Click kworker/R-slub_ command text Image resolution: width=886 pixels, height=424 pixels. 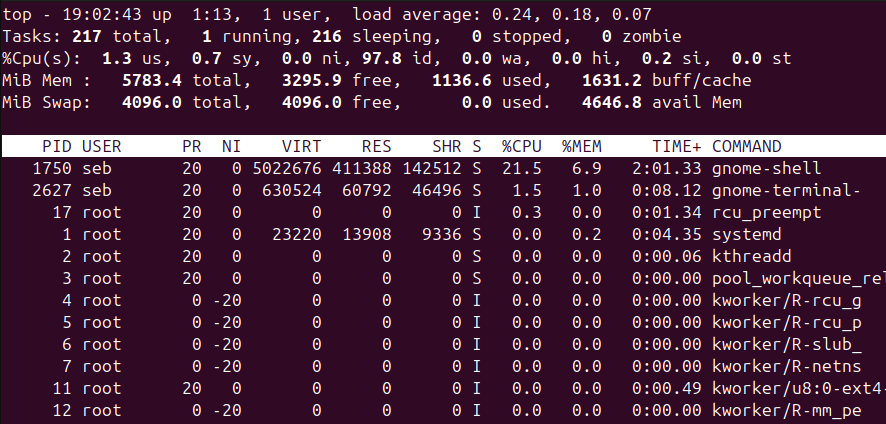786,345
